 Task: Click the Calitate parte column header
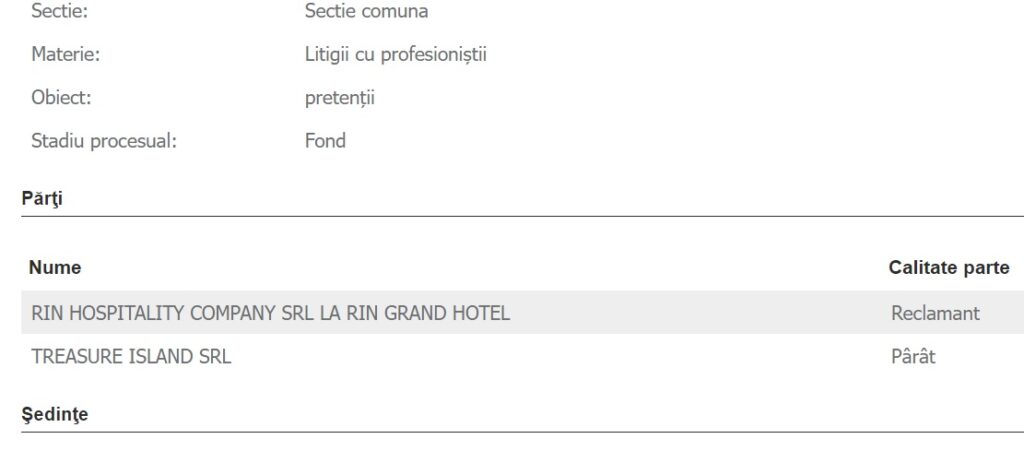coord(948,268)
